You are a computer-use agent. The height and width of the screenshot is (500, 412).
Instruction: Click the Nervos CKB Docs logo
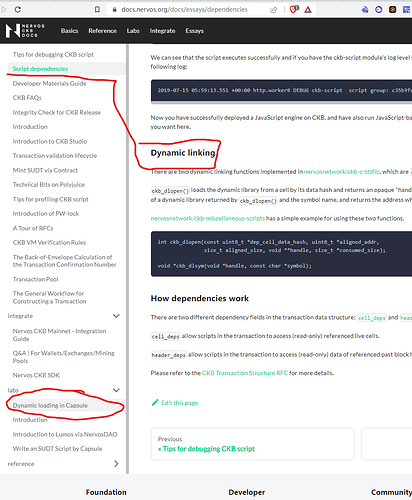tap(25, 31)
